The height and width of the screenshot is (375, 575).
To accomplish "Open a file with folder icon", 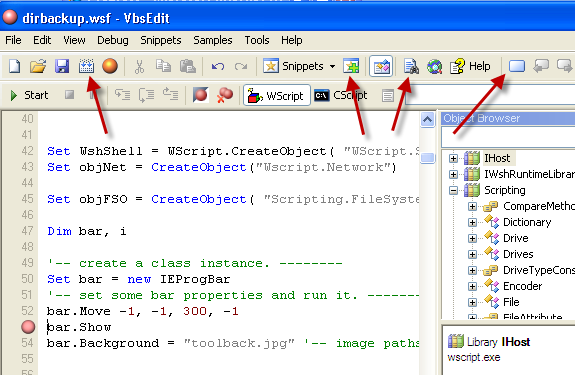I will point(38,66).
